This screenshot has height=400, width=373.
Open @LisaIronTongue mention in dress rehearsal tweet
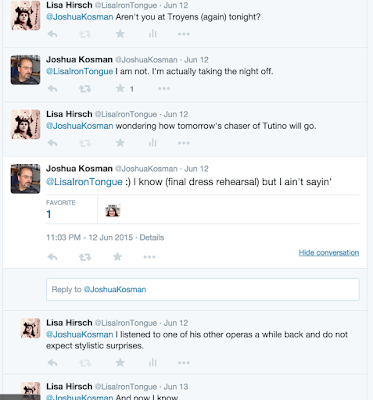click(x=84, y=182)
